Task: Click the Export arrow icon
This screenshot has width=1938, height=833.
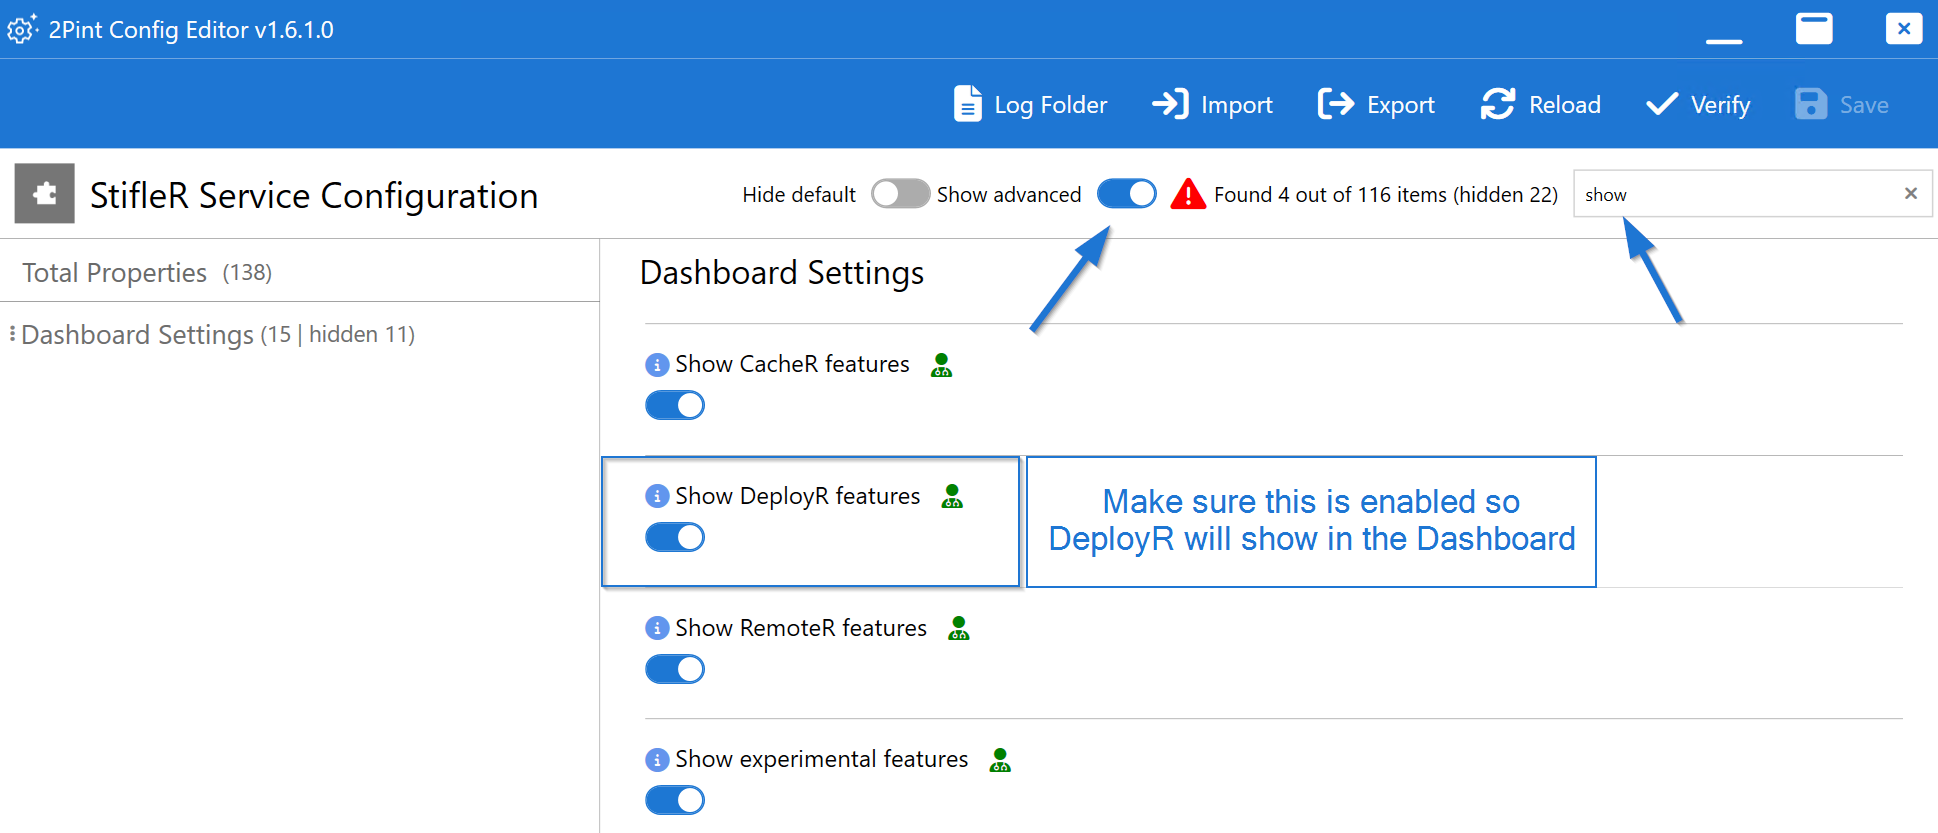Action: [x=1336, y=104]
